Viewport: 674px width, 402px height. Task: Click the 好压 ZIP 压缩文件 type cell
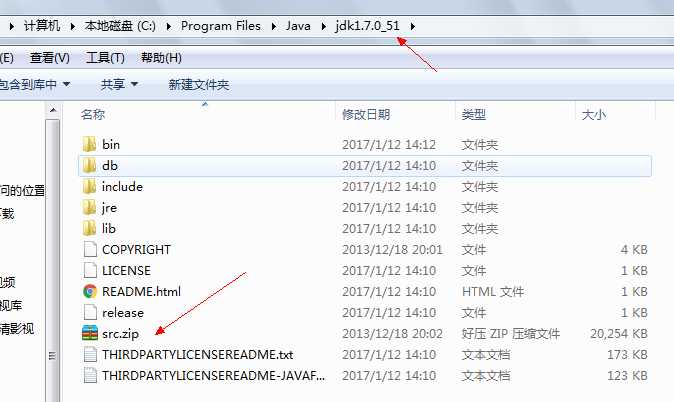tap(511, 334)
